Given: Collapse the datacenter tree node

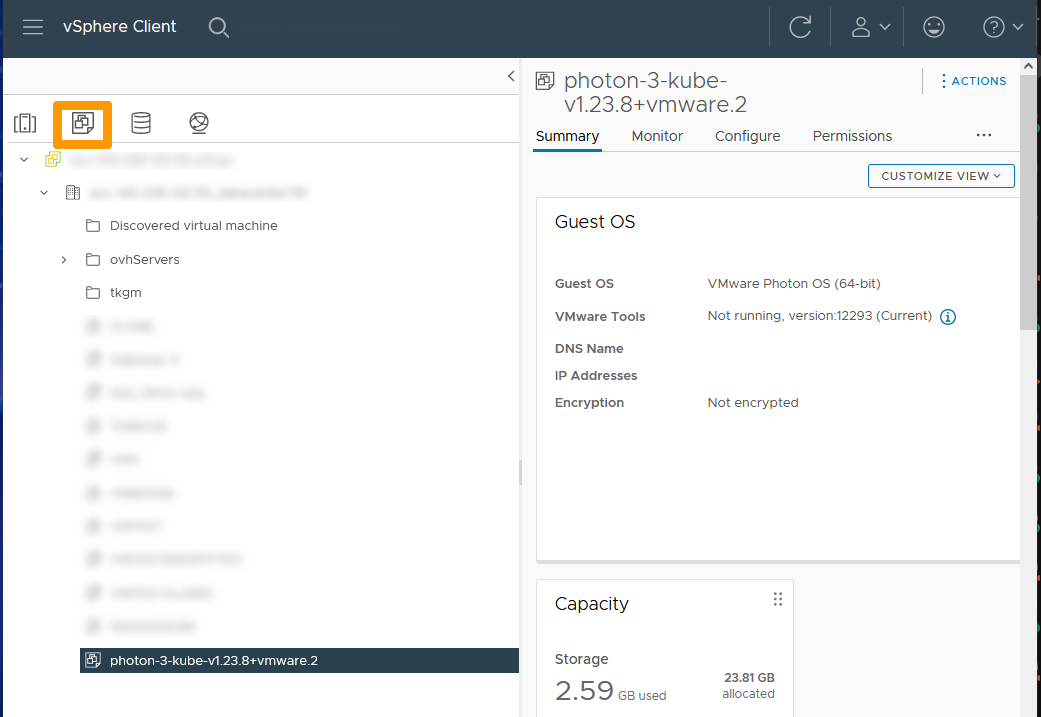Looking at the screenshot, I should click(x=44, y=193).
